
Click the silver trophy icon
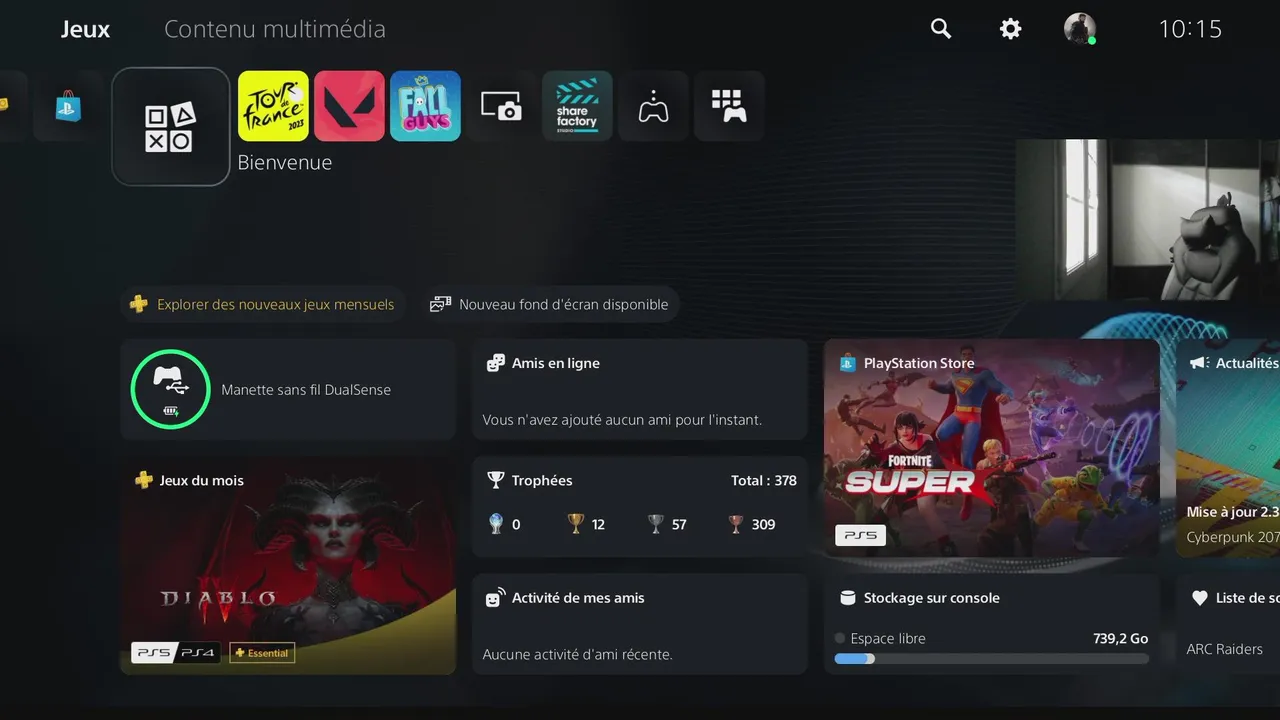pyautogui.click(x=655, y=523)
